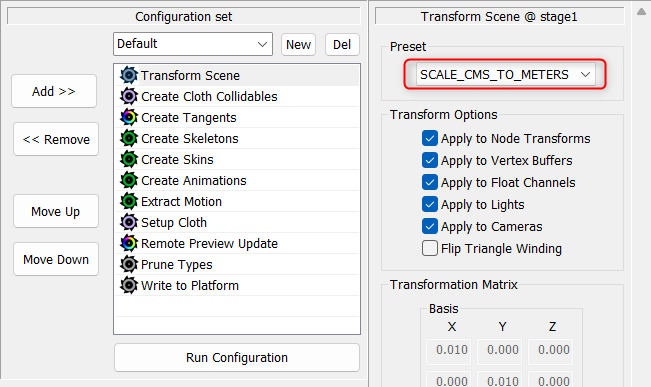The image size is (651, 387).
Task: Click the Extract Motion gear icon
Action: coord(129,201)
